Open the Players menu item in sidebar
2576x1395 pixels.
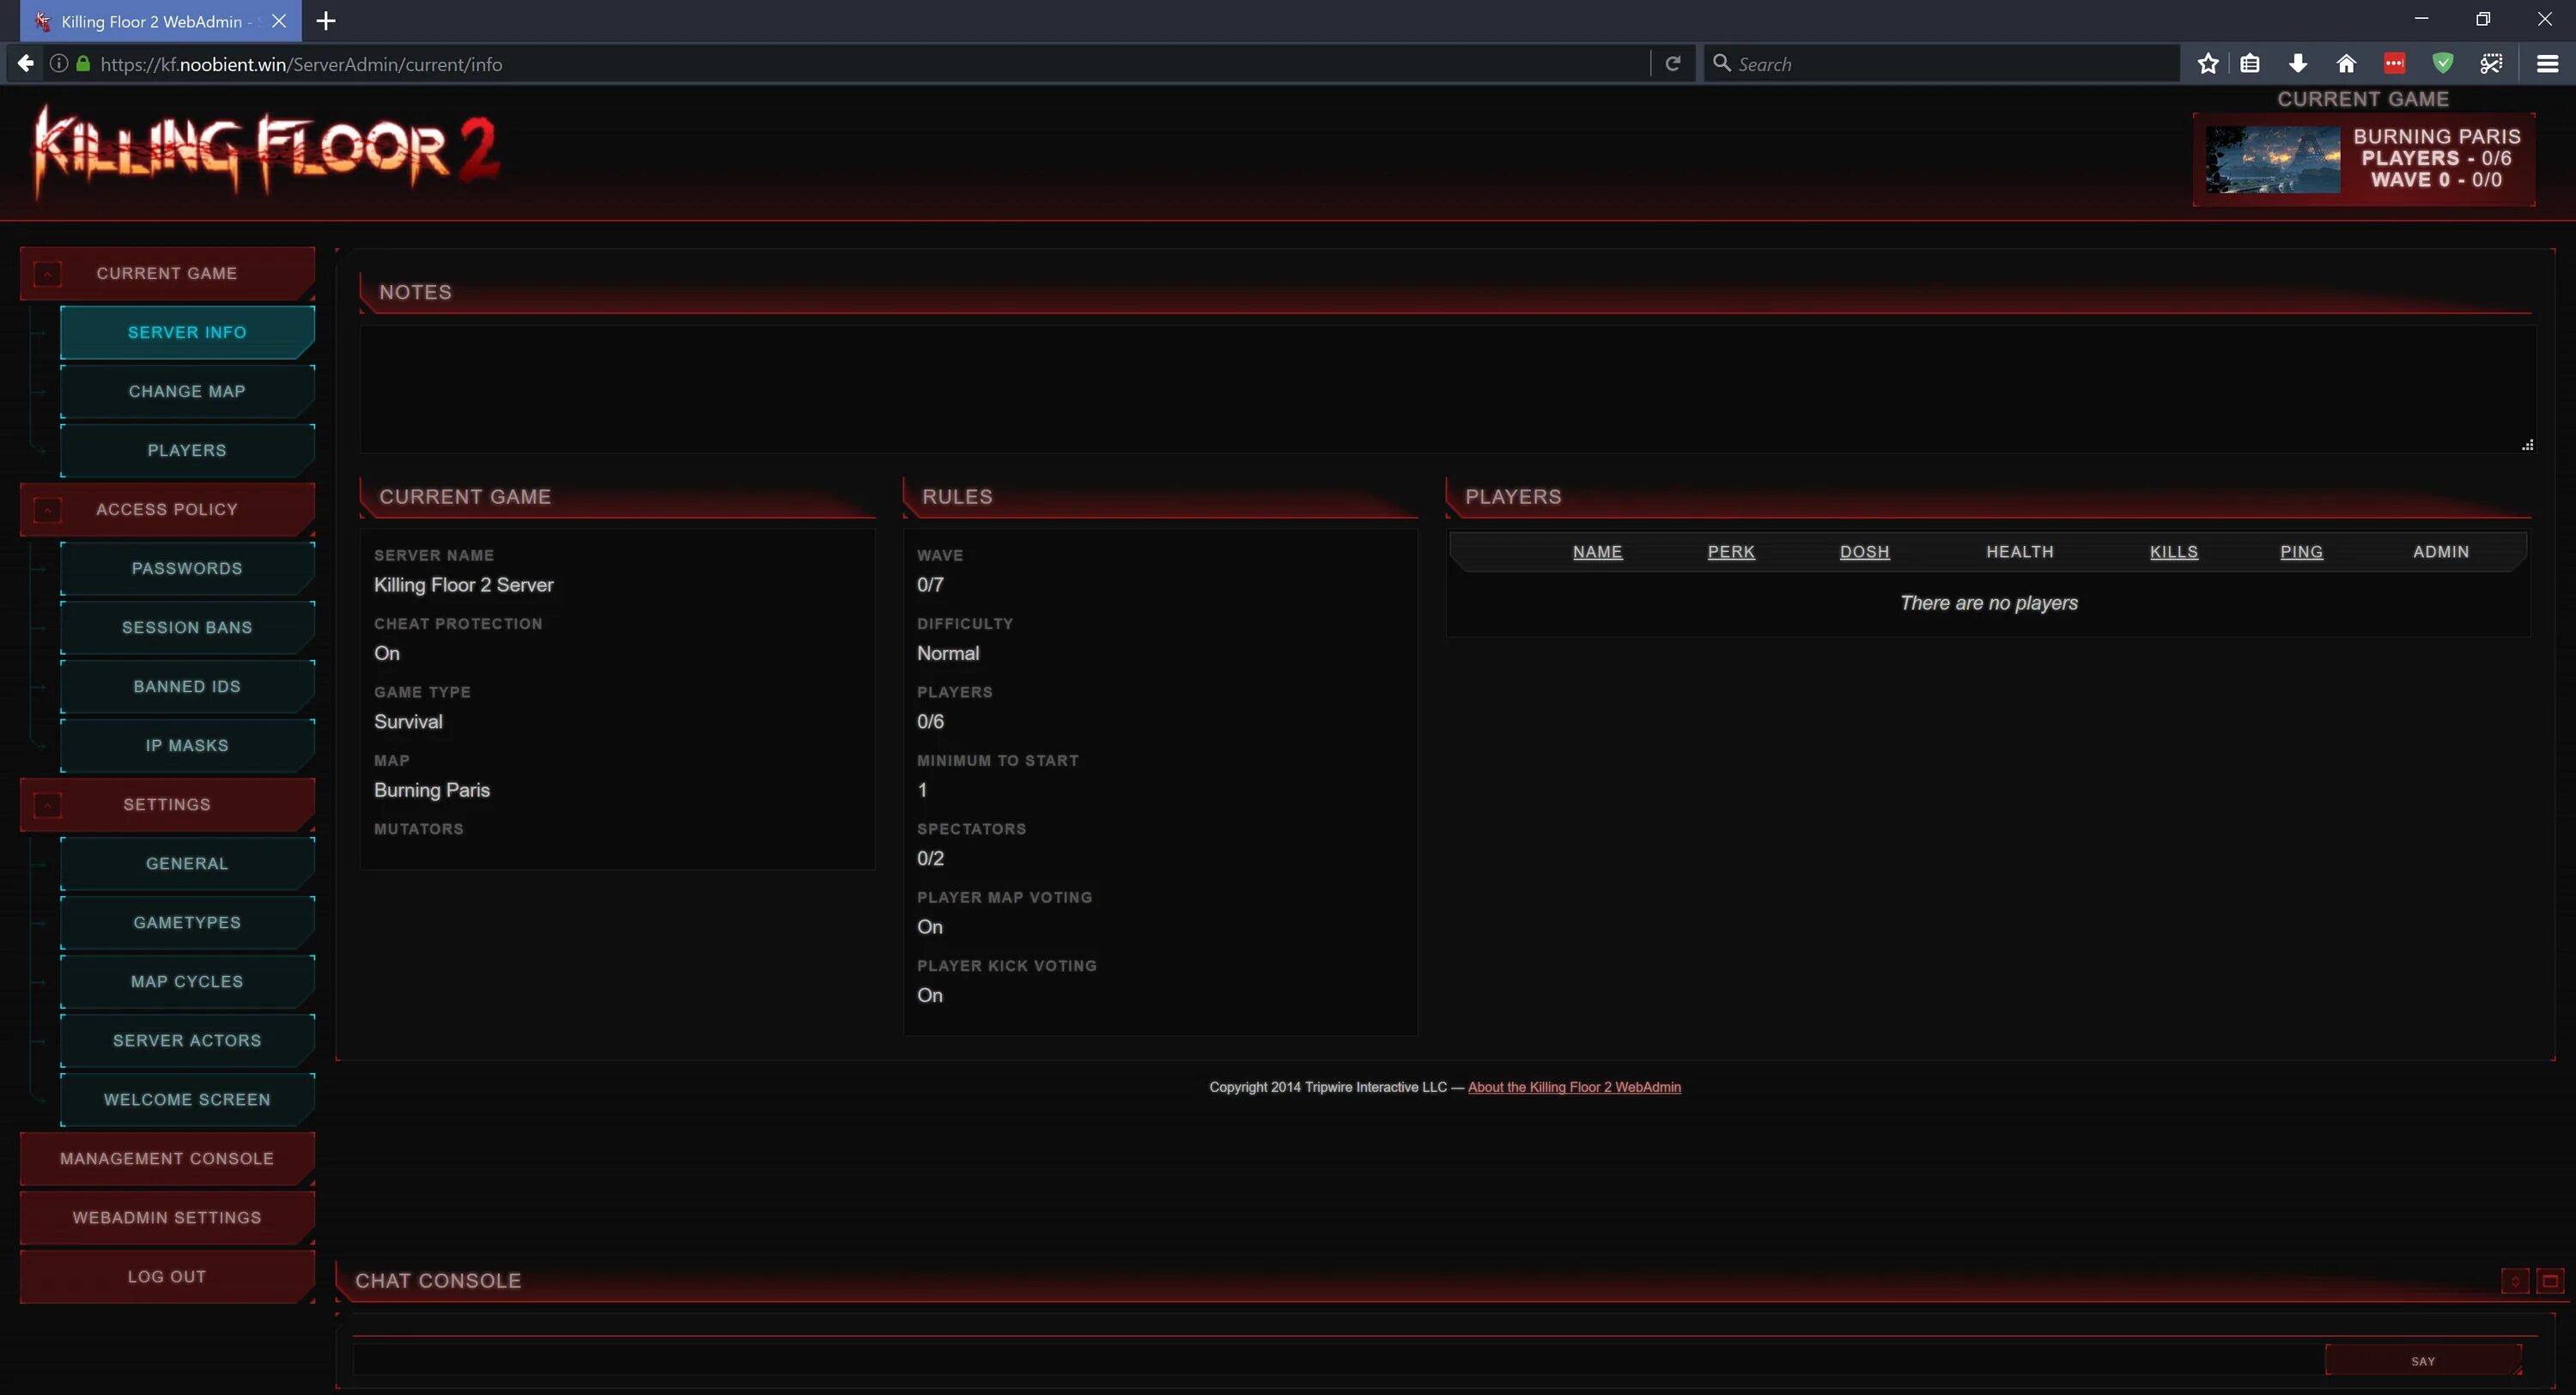pos(187,450)
